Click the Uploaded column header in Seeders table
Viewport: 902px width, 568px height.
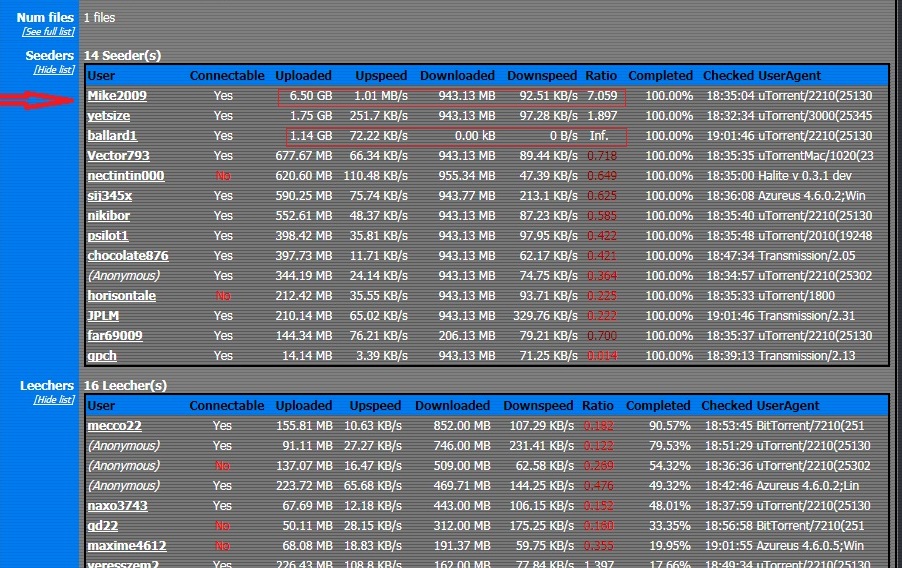tap(303, 75)
